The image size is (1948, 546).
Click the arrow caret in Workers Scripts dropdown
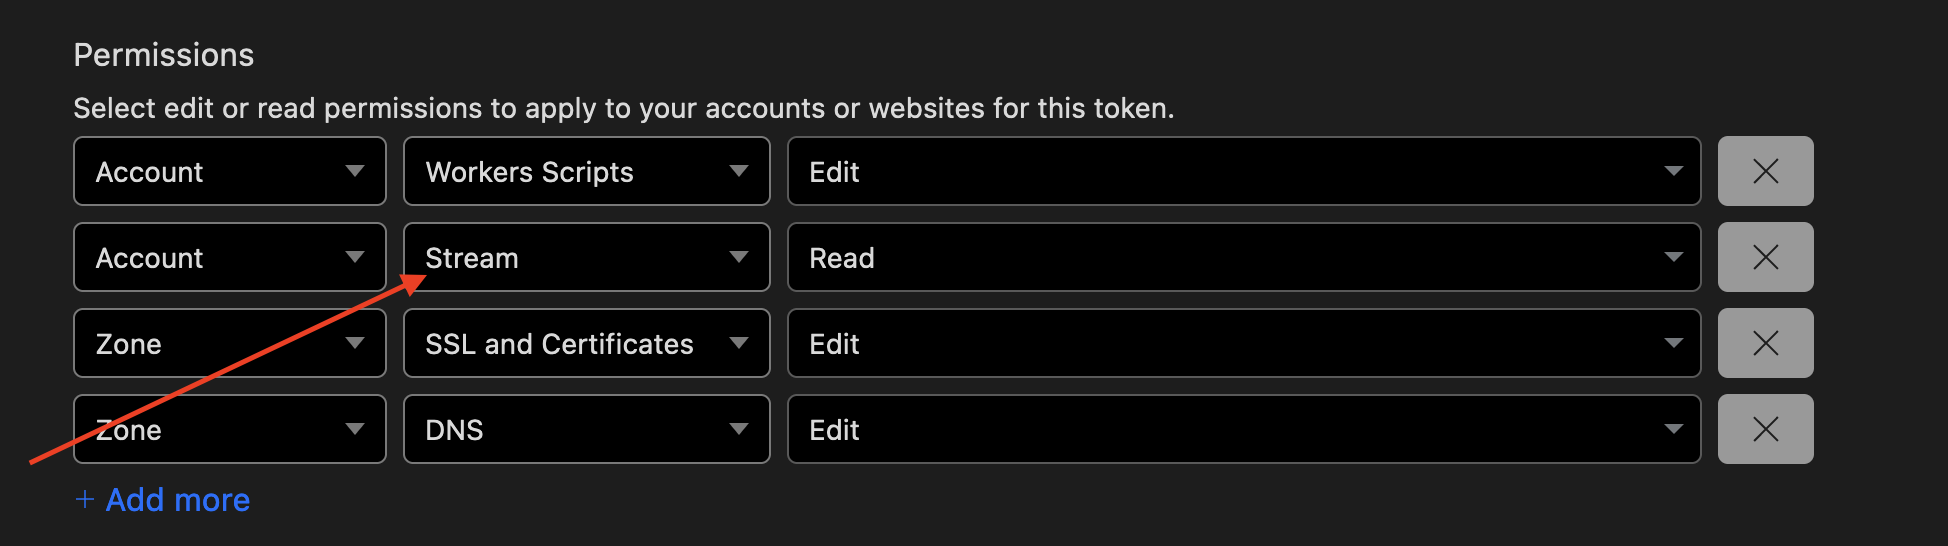coord(739,171)
